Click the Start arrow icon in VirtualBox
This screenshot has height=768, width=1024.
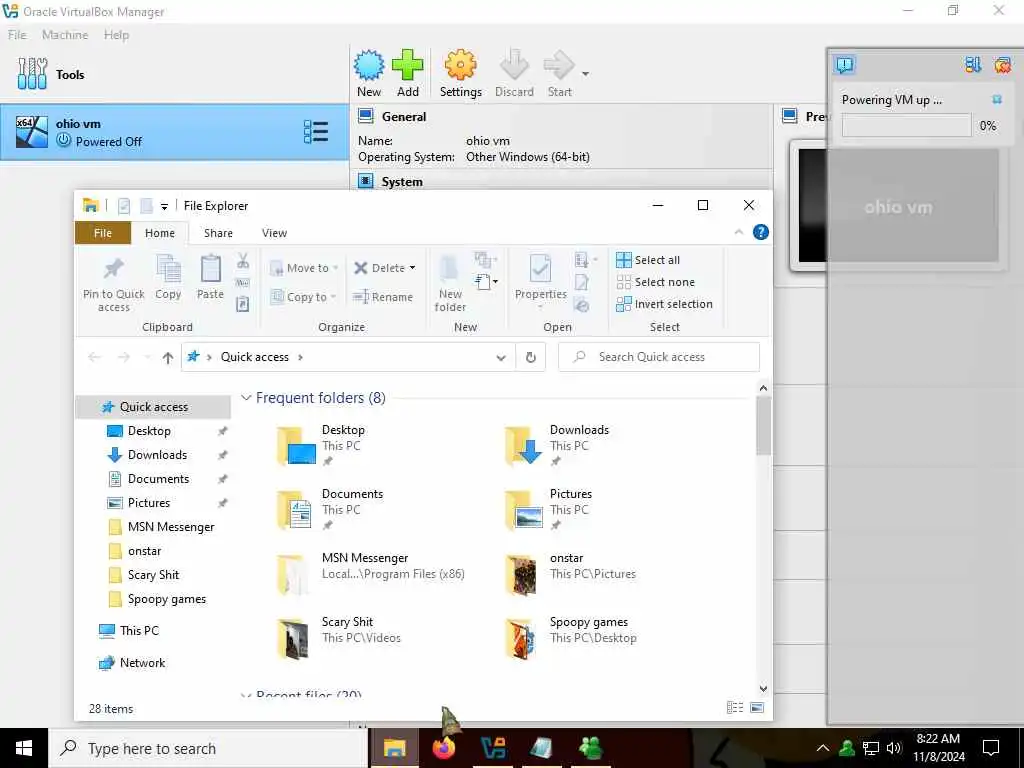click(x=558, y=65)
